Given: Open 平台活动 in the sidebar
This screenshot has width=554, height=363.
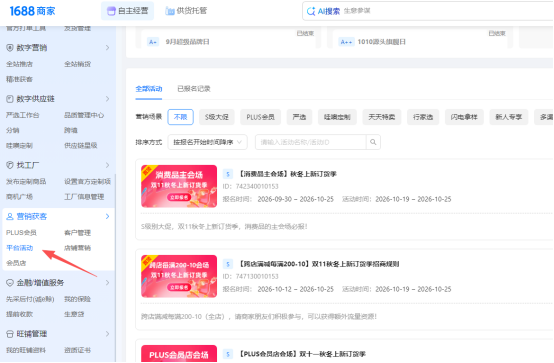Looking at the screenshot, I should [19, 248].
